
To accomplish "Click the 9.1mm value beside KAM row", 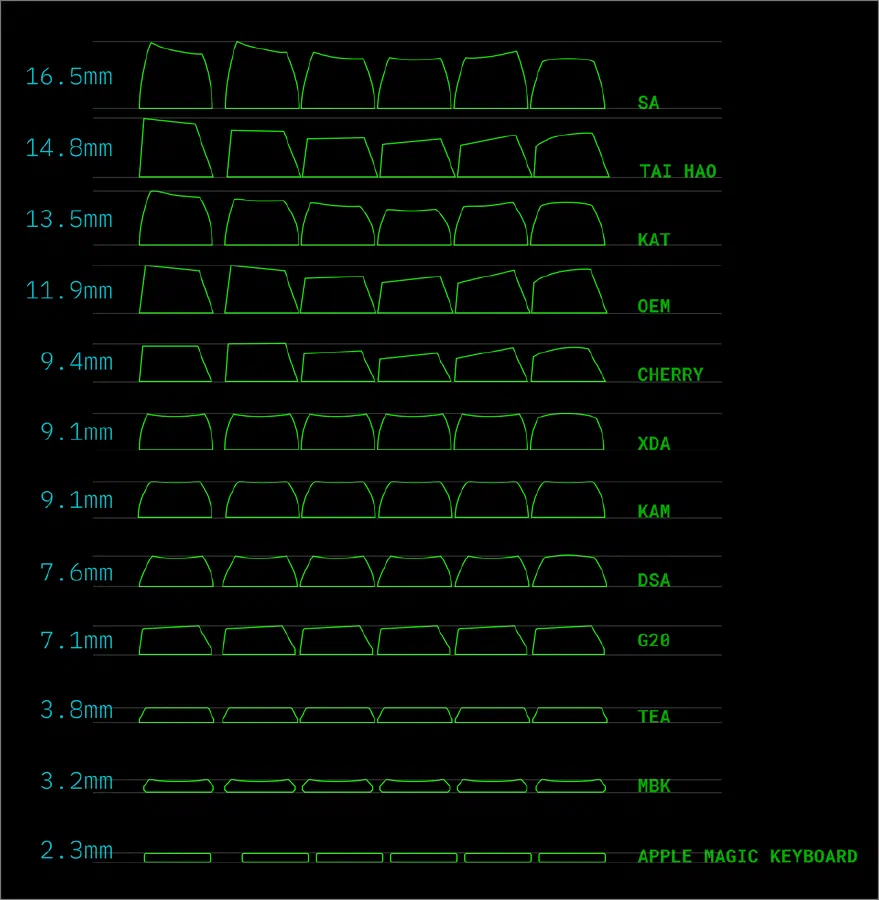I will point(76,501).
